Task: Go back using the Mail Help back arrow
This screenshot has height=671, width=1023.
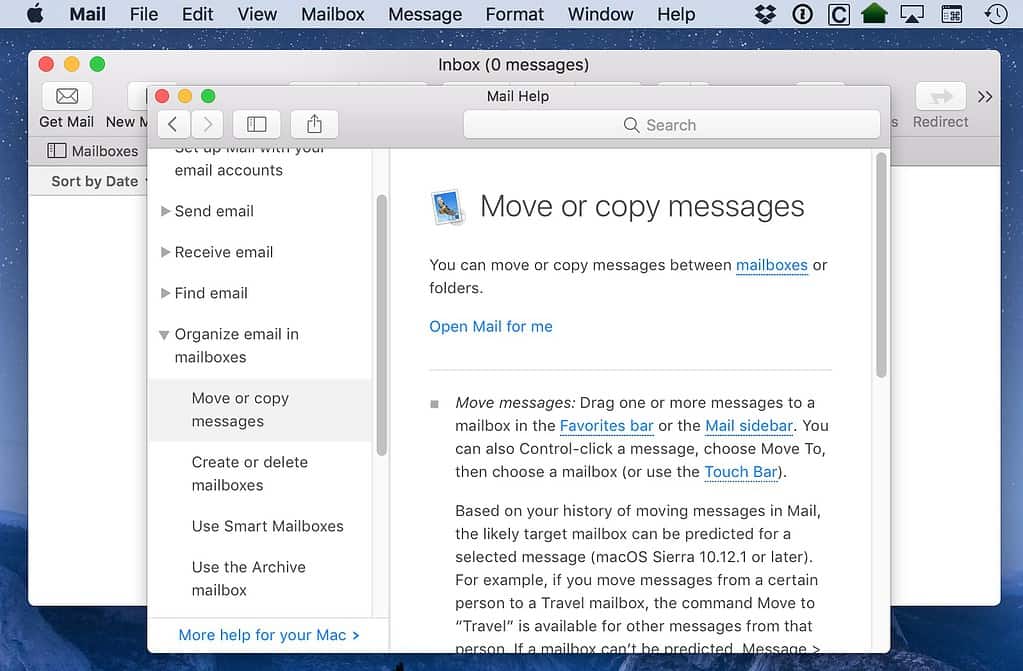Action: [x=173, y=123]
